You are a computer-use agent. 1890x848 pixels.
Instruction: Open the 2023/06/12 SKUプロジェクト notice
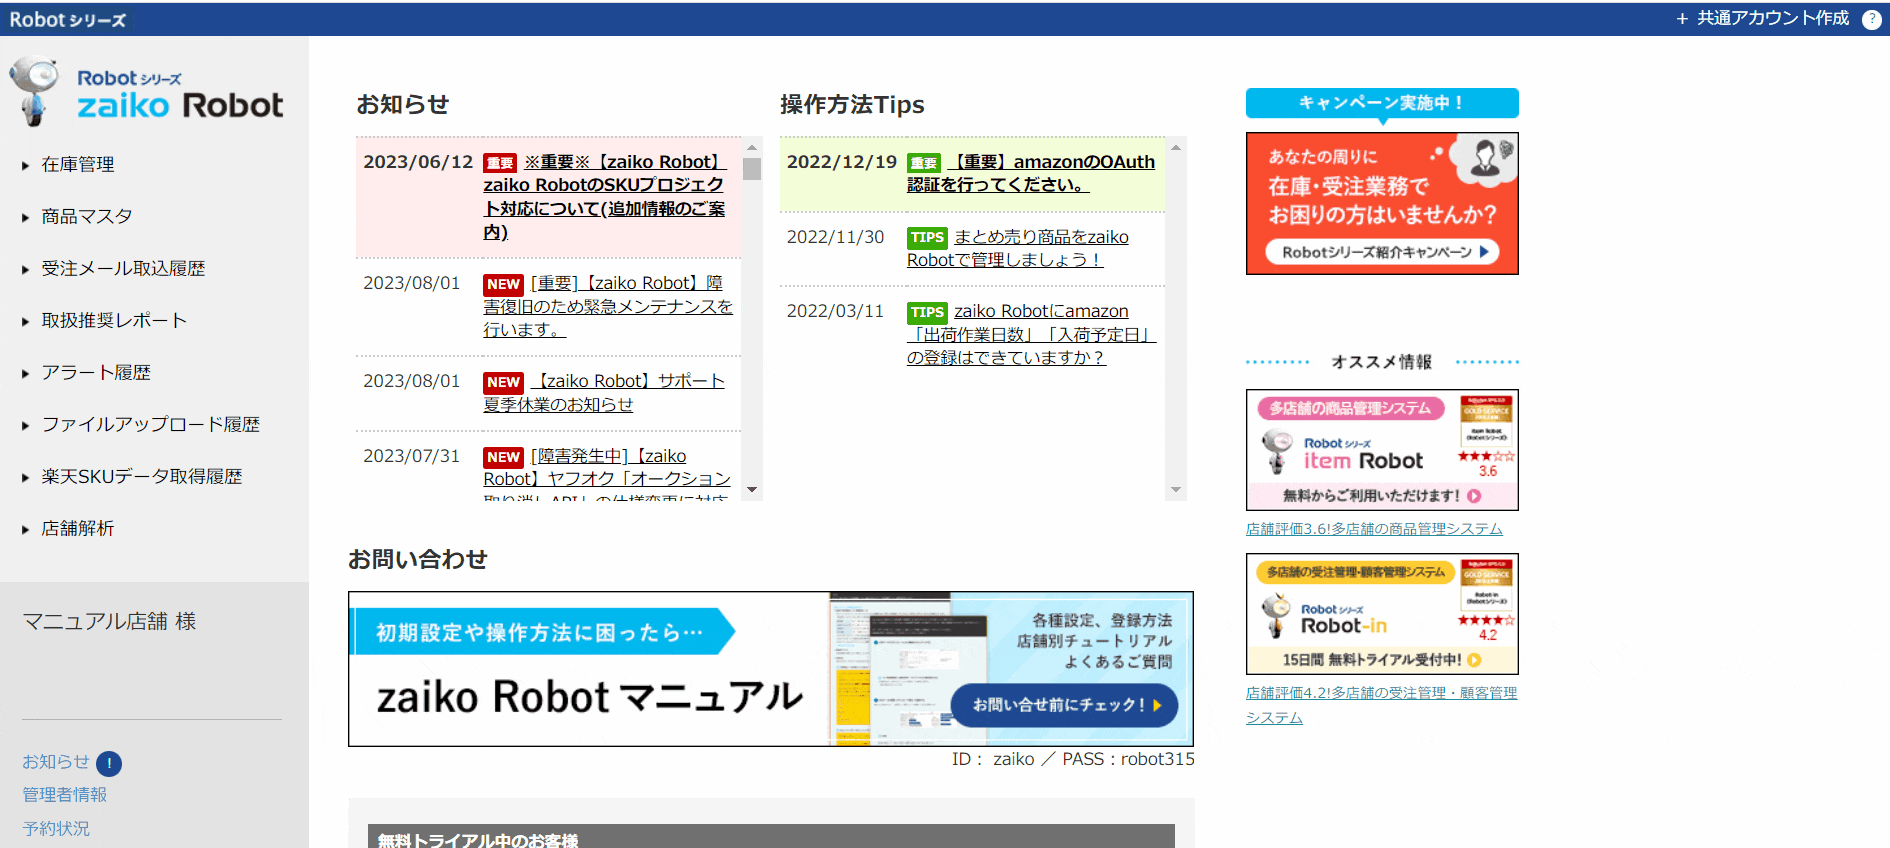[x=605, y=197]
